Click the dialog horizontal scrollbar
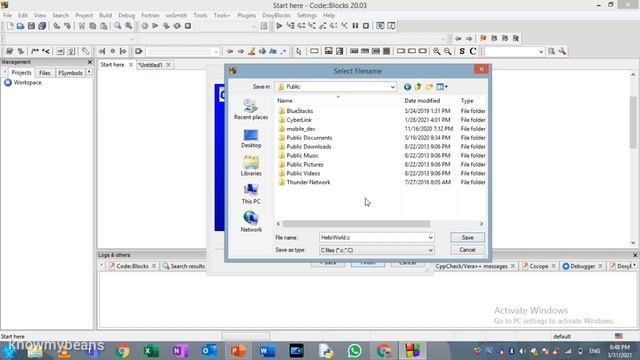 click(356, 224)
